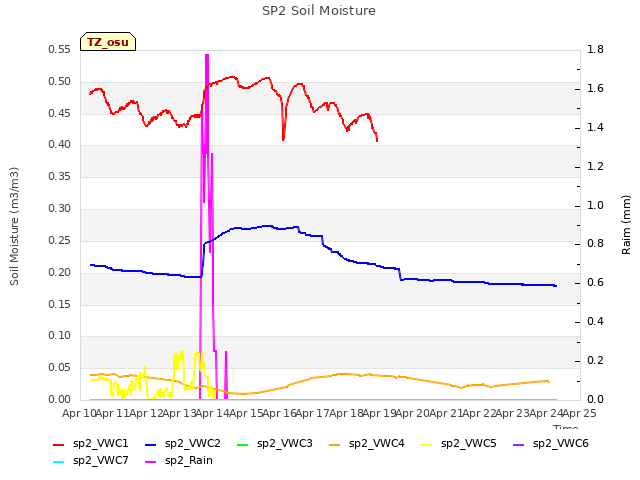The width and height of the screenshot is (640, 480).
Task: Click the 0.45 left axis tick label
Action: pyautogui.click(x=60, y=113)
